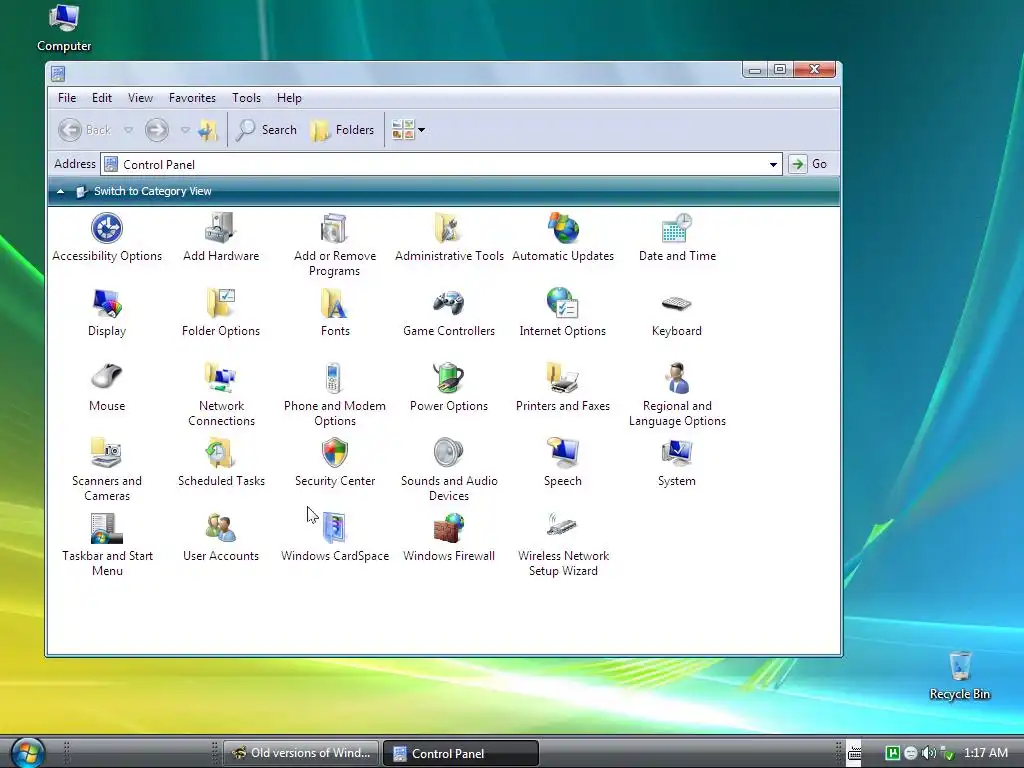This screenshot has width=1024, height=768.
Task: Open Mouse settings icon
Action: click(107, 388)
